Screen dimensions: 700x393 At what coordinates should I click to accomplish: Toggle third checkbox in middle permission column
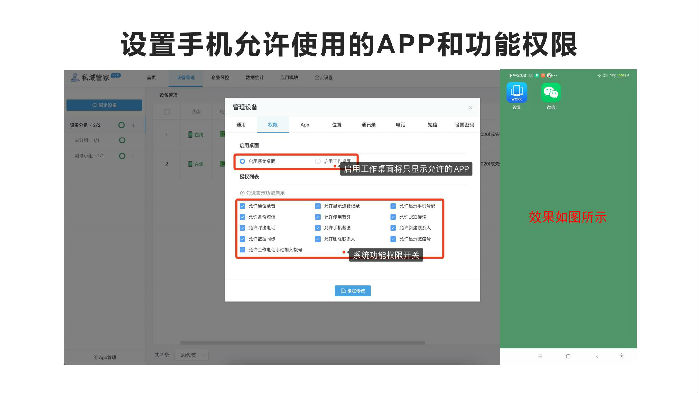(318, 228)
